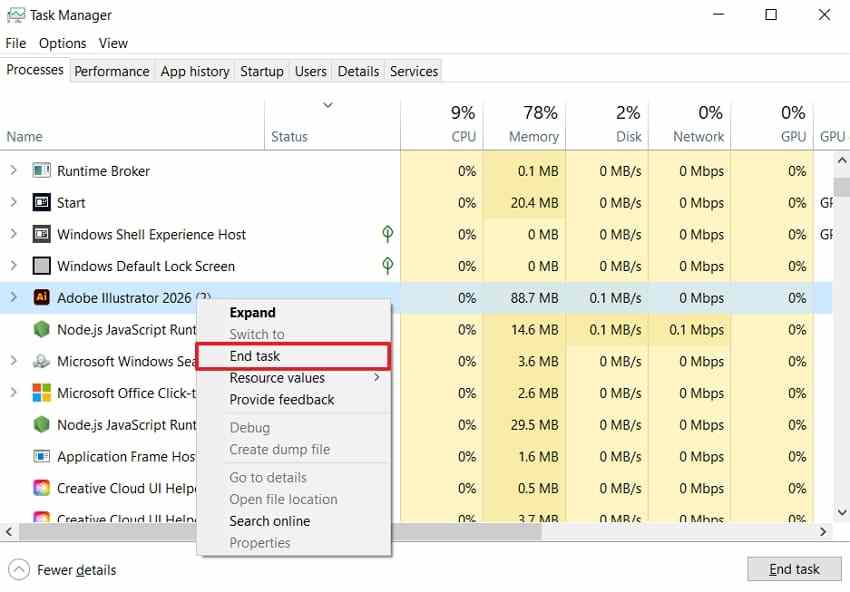
Task: Click the Adobe Illustrator Ai icon
Action: 42,298
